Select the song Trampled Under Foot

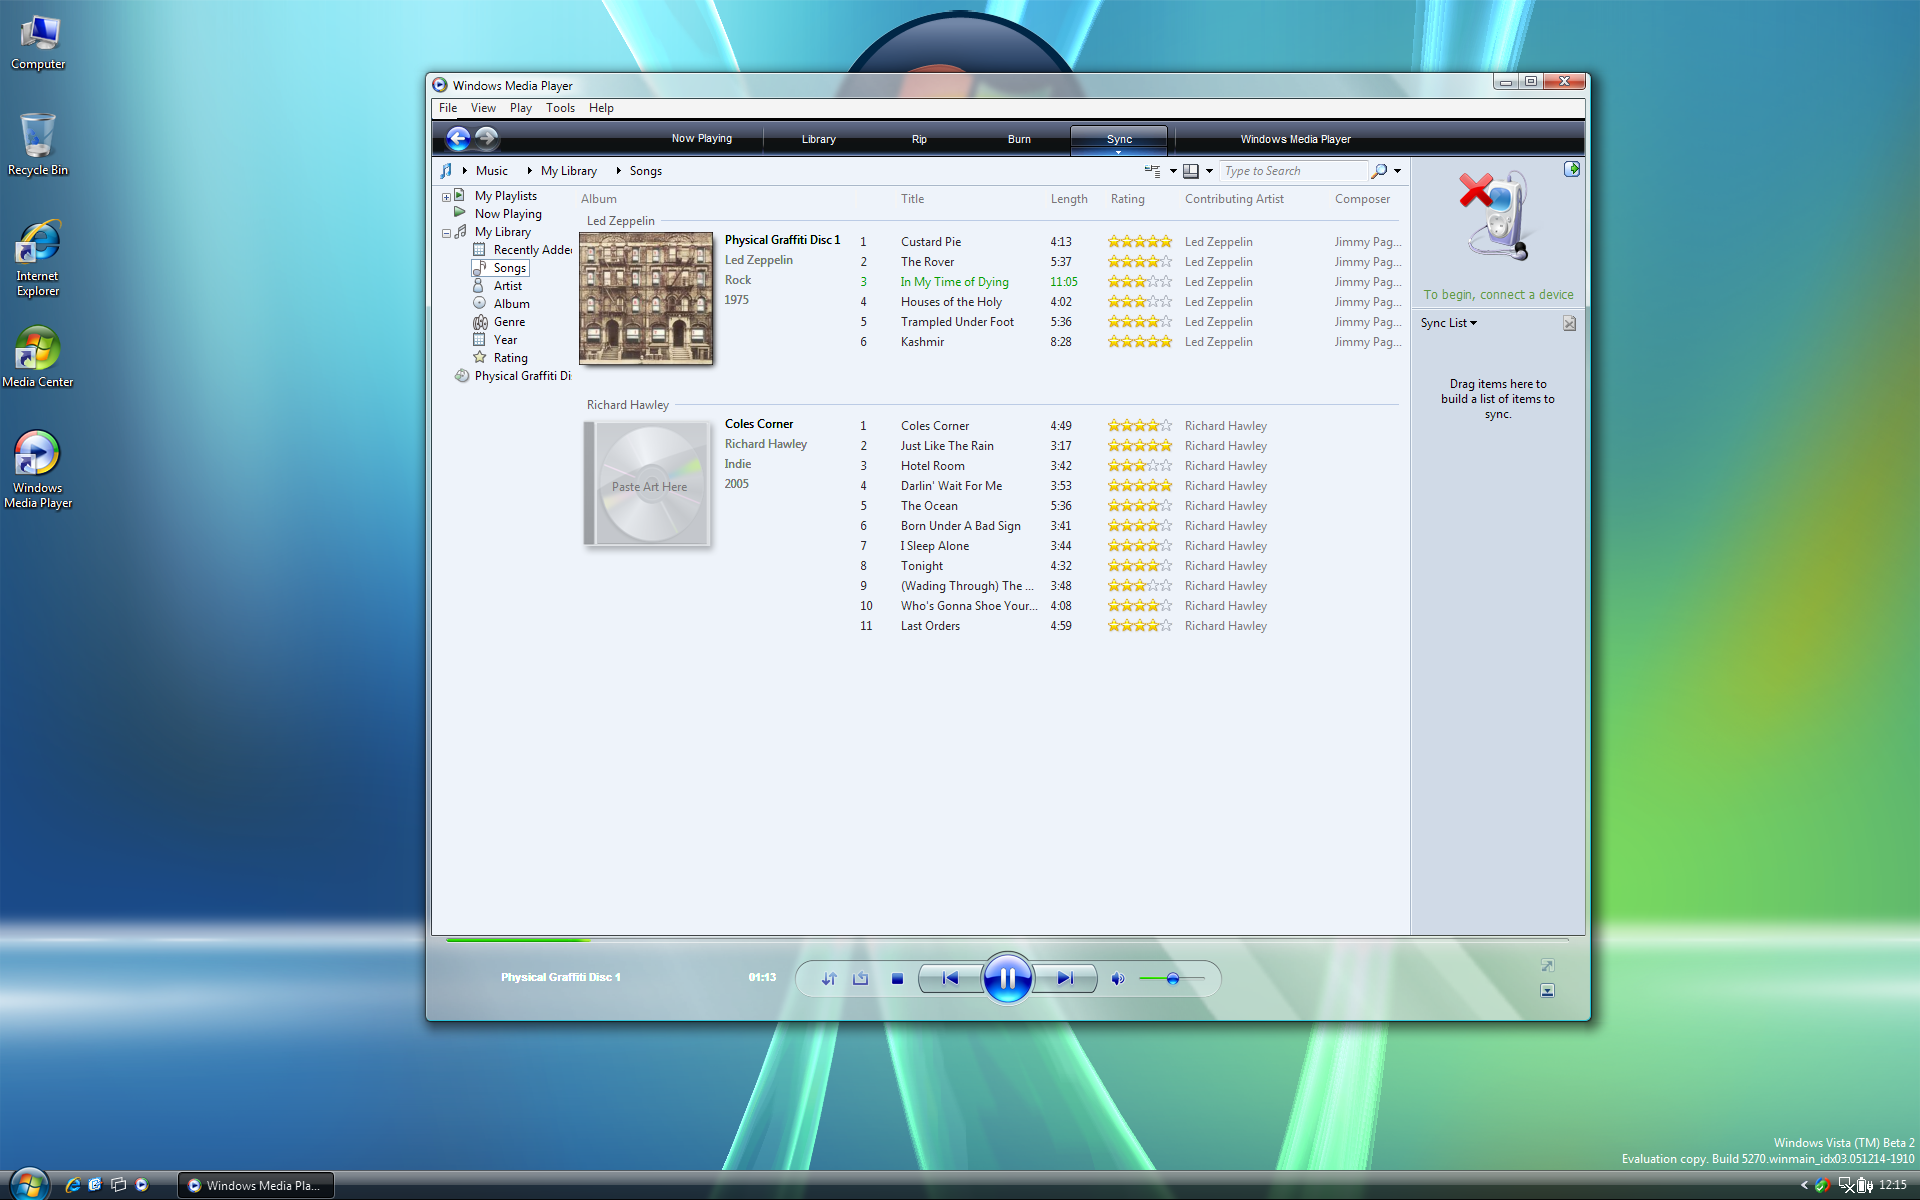pos(957,322)
